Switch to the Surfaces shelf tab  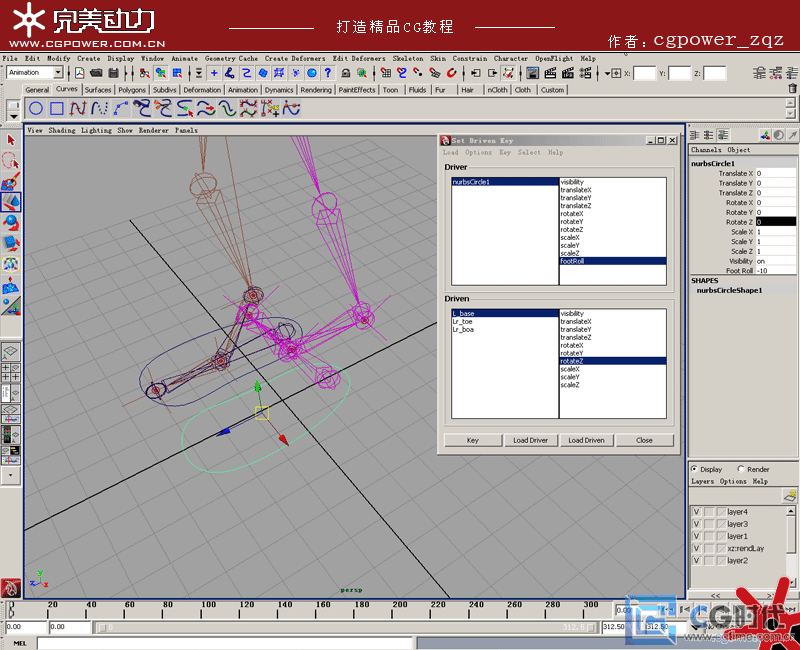click(98, 90)
